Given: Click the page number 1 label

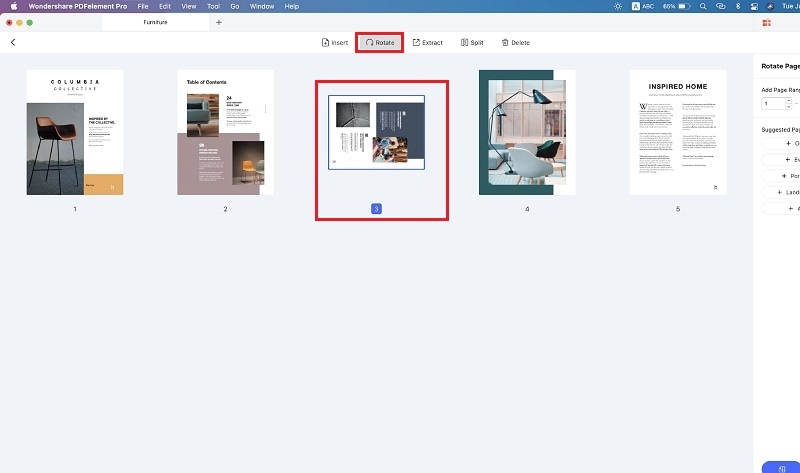Looking at the screenshot, I should 75,209.
